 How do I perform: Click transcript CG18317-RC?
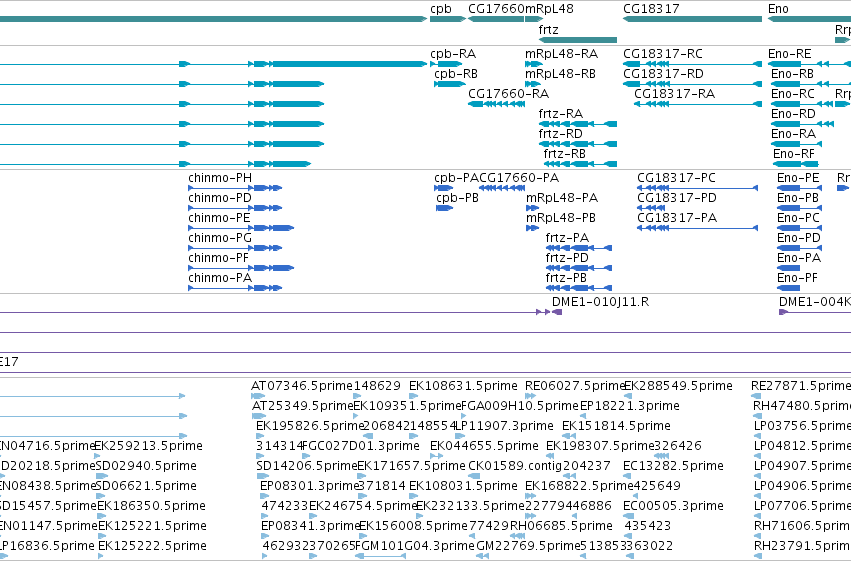[663, 54]
